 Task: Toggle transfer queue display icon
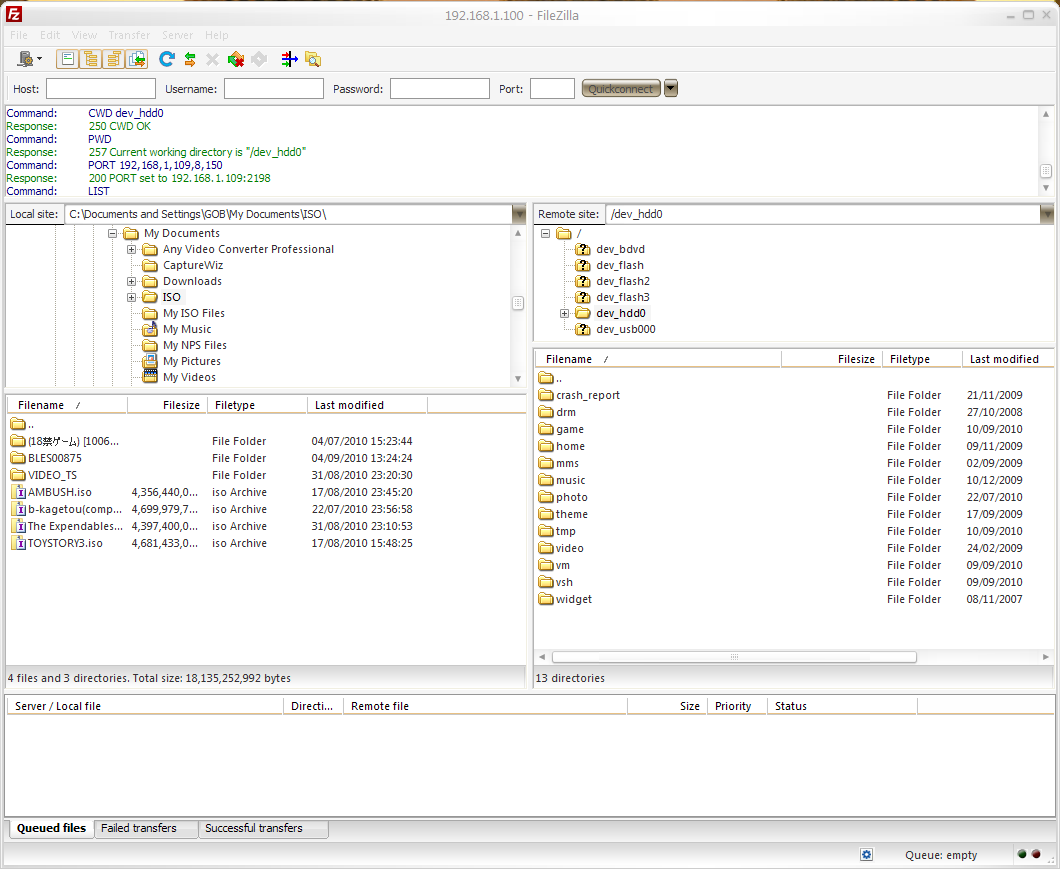[137, 59]
